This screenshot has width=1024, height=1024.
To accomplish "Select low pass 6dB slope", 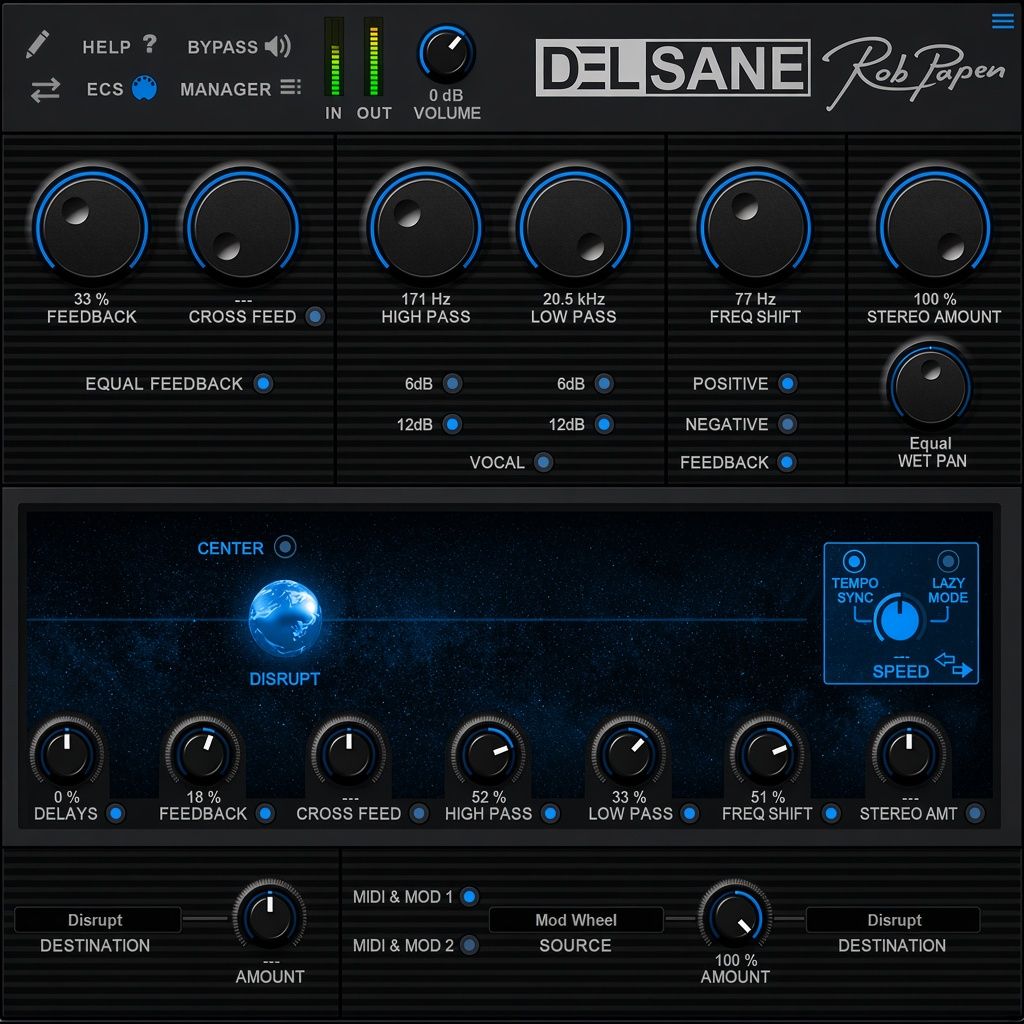I will click(604, 383).
